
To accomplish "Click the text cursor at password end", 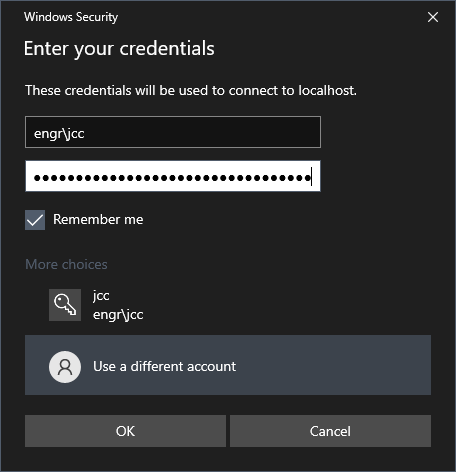I will coord(311,177).
